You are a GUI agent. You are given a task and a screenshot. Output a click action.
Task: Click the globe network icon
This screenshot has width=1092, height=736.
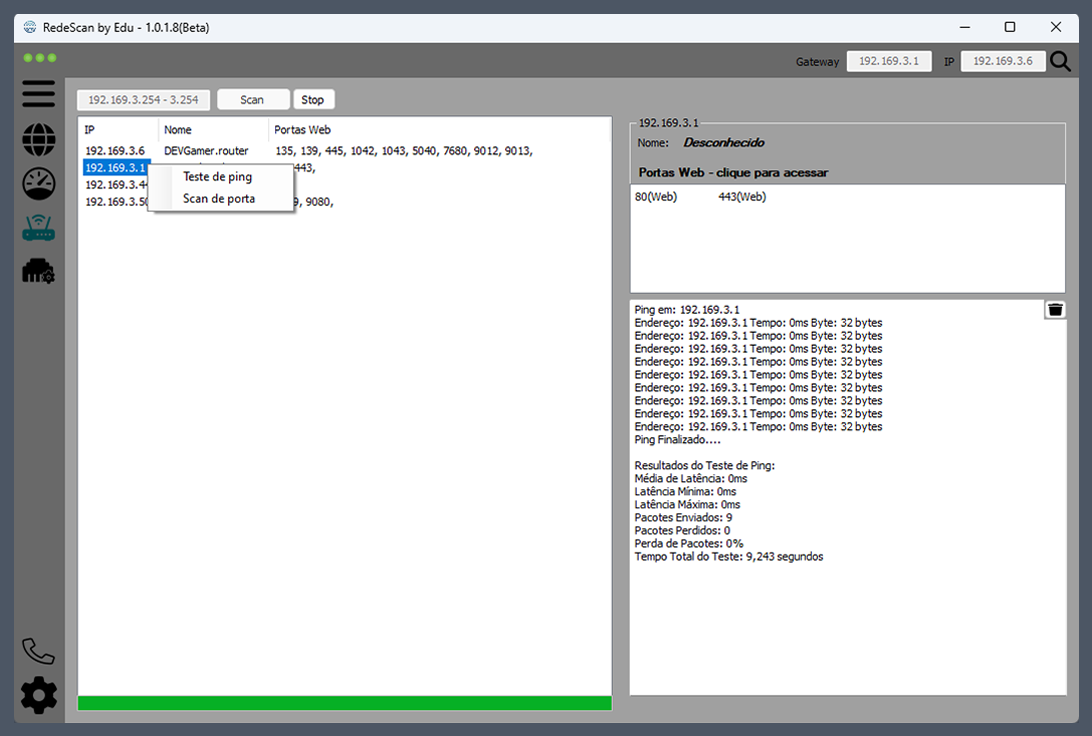(x=39, y=140)
